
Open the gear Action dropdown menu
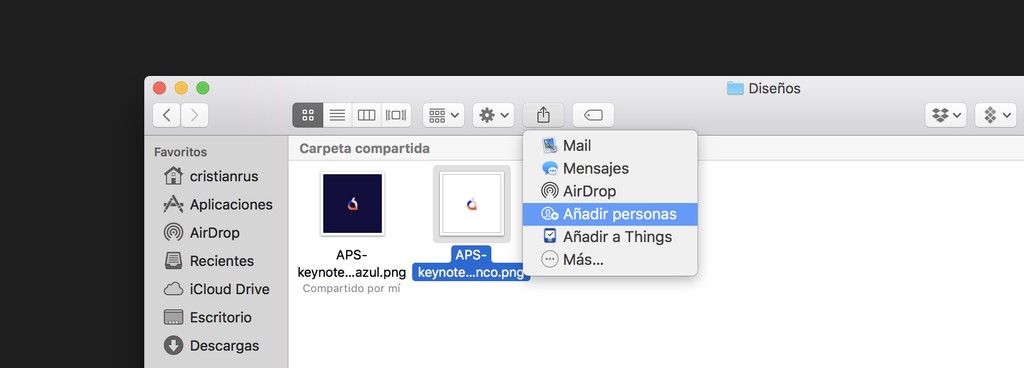tap(494, 115)
